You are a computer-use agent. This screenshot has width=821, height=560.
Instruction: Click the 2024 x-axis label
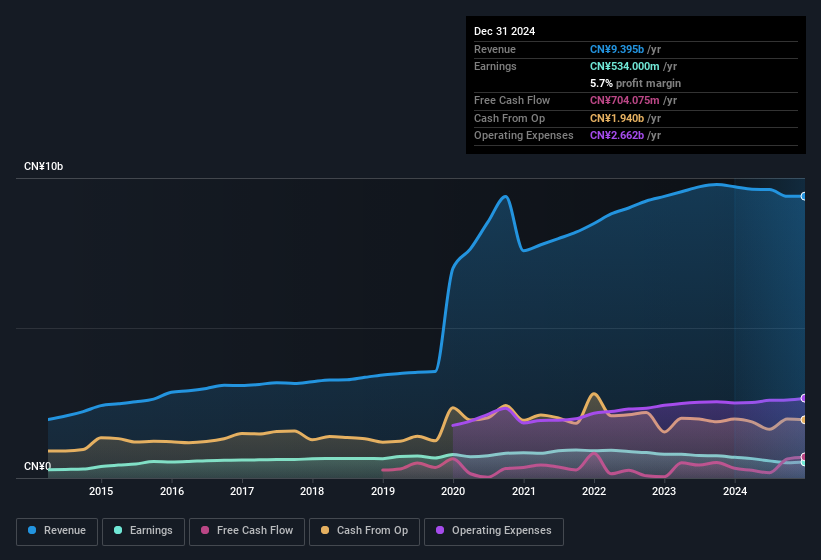click(x=735, y=491)
